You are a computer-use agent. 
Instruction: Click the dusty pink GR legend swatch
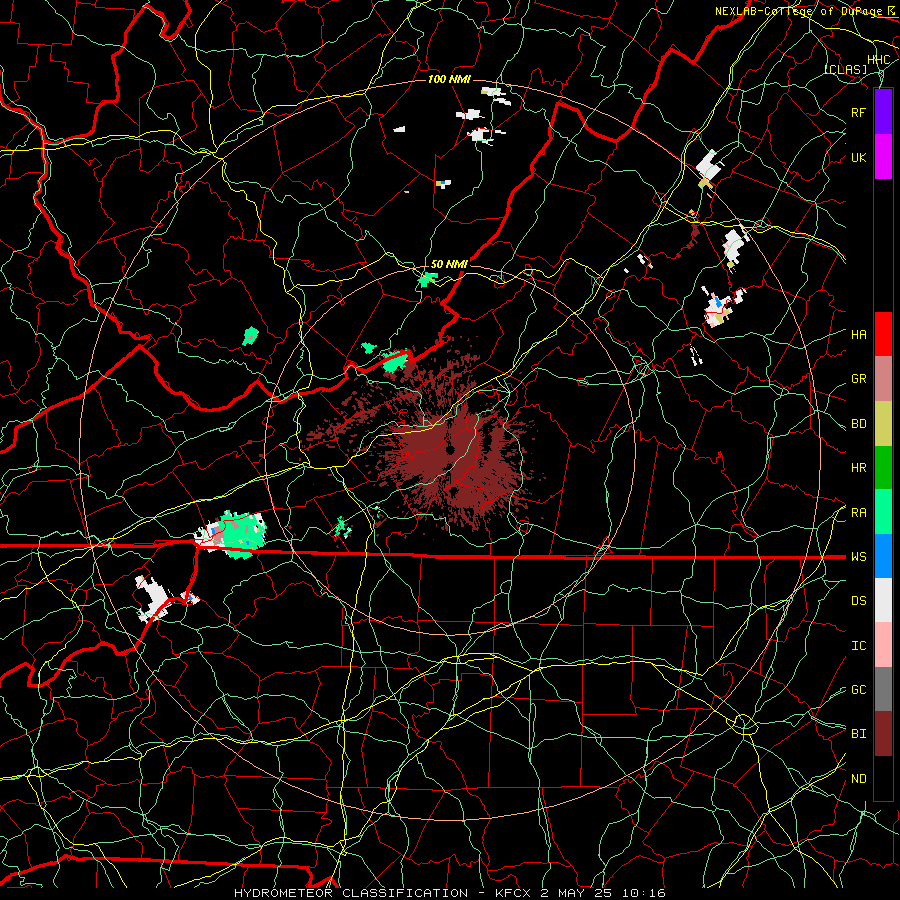883,378
